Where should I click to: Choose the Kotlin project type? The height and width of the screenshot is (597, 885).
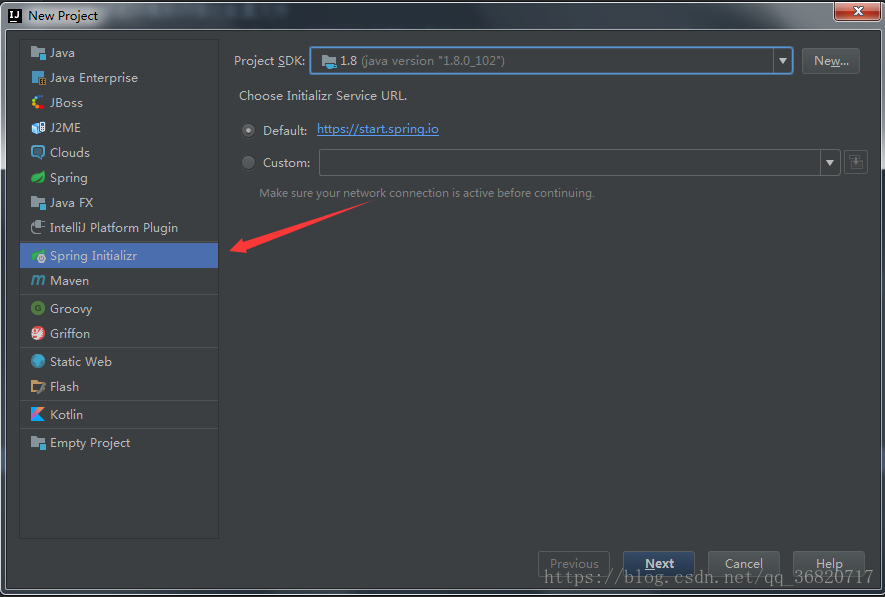coord(119,414)
